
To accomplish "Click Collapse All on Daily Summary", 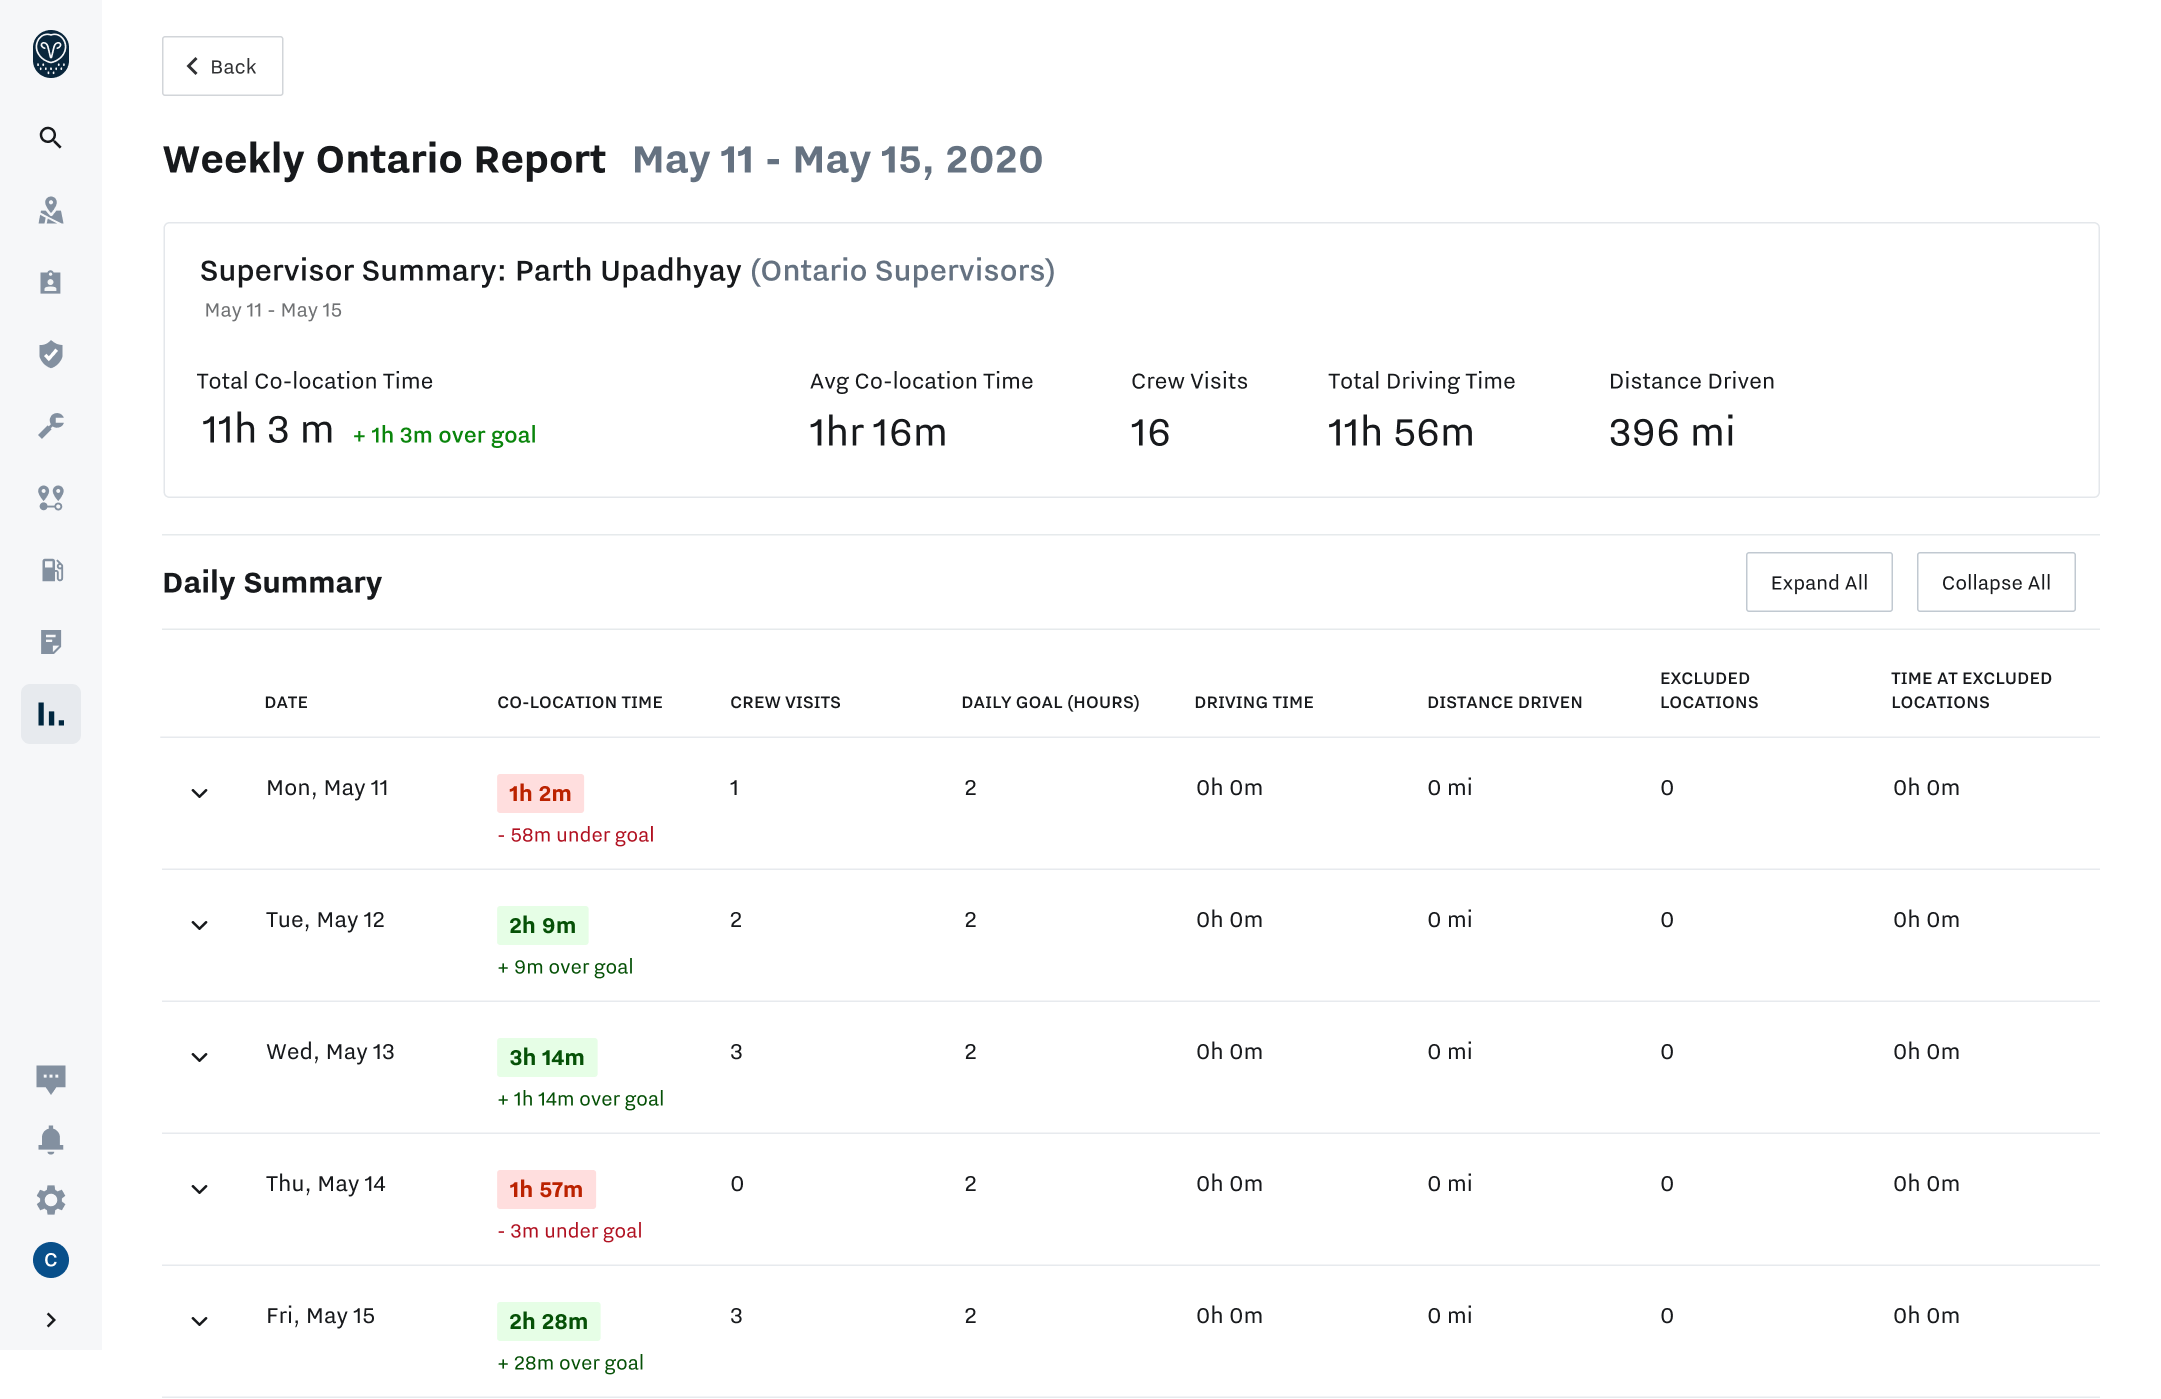I will point(1995,581).
